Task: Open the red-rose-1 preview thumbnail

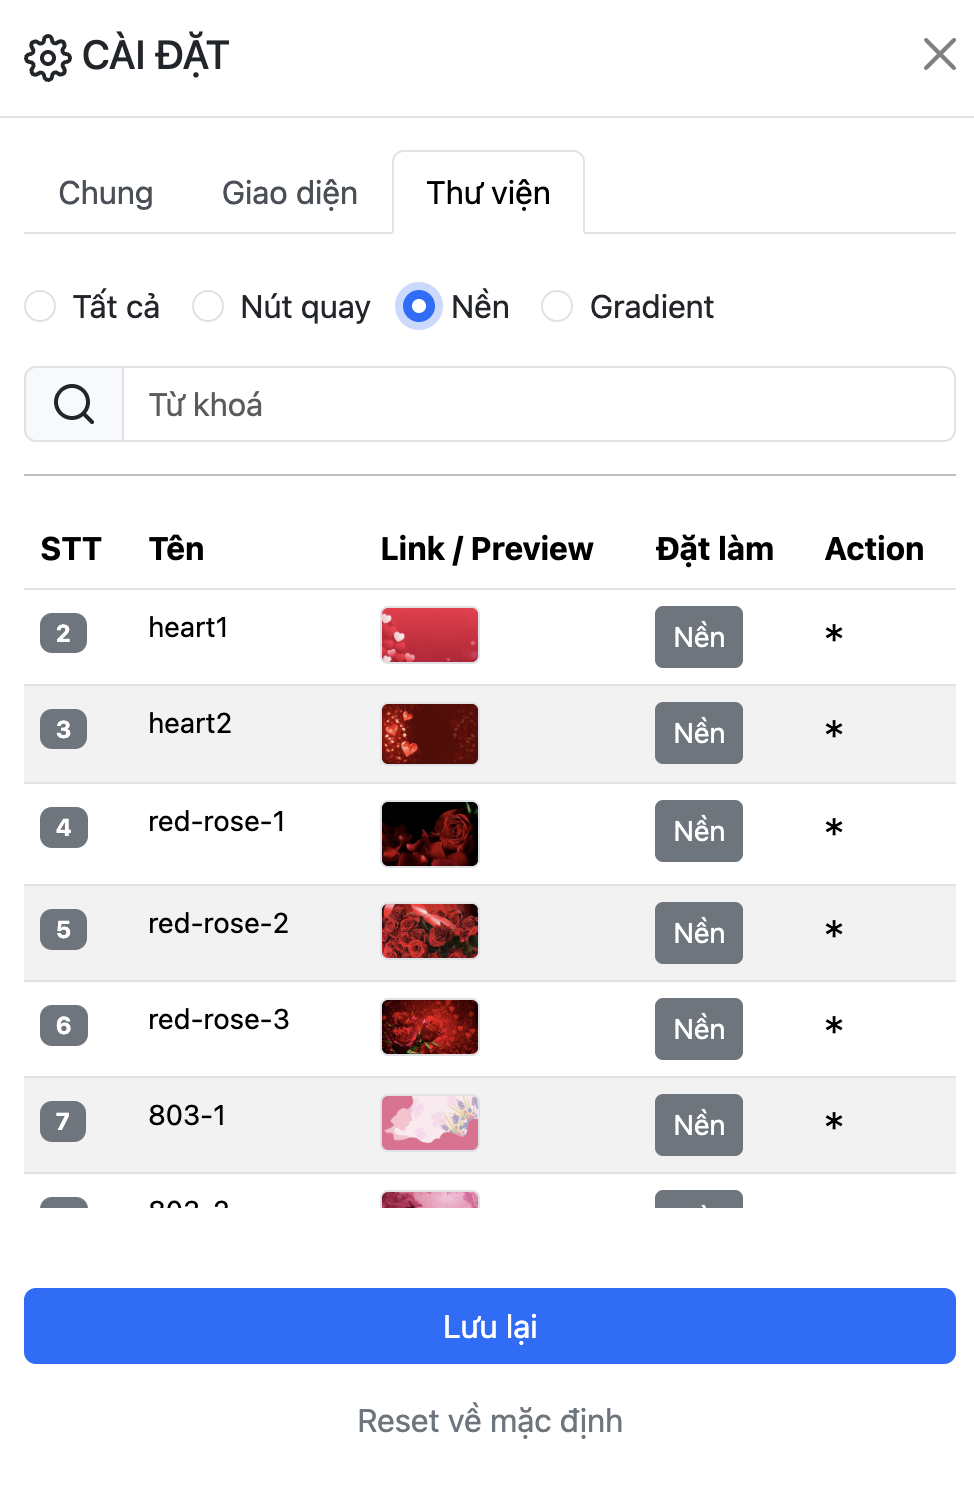Action: click(430, 833)
